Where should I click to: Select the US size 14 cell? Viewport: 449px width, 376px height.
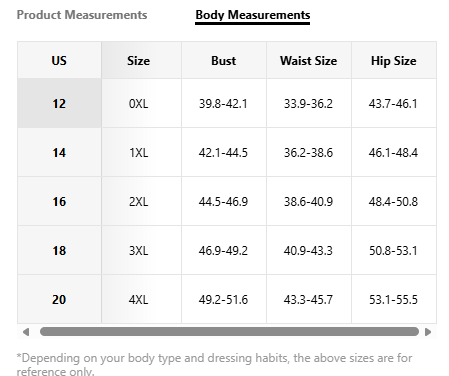(59, 152)
